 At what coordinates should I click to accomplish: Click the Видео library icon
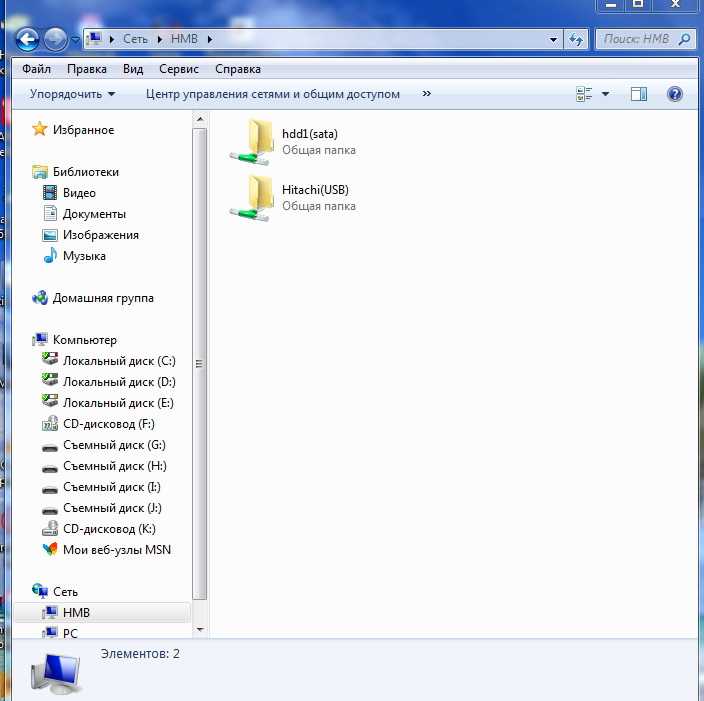[x=50, y=193]
